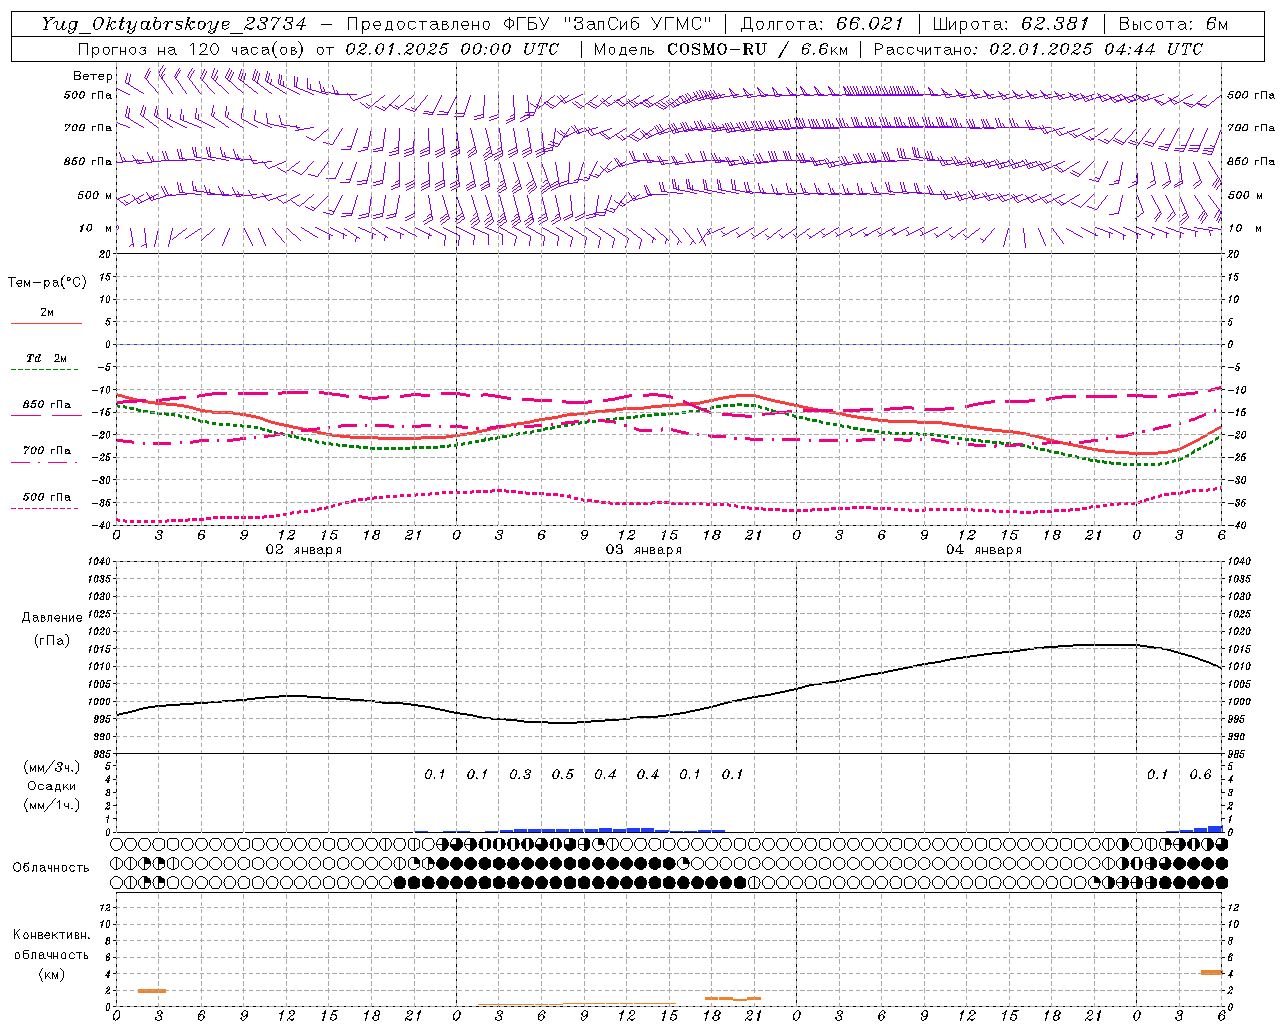Click the 02 января date label
The width and height of the screenshot is (1280, 1024).
click(303, 550)
